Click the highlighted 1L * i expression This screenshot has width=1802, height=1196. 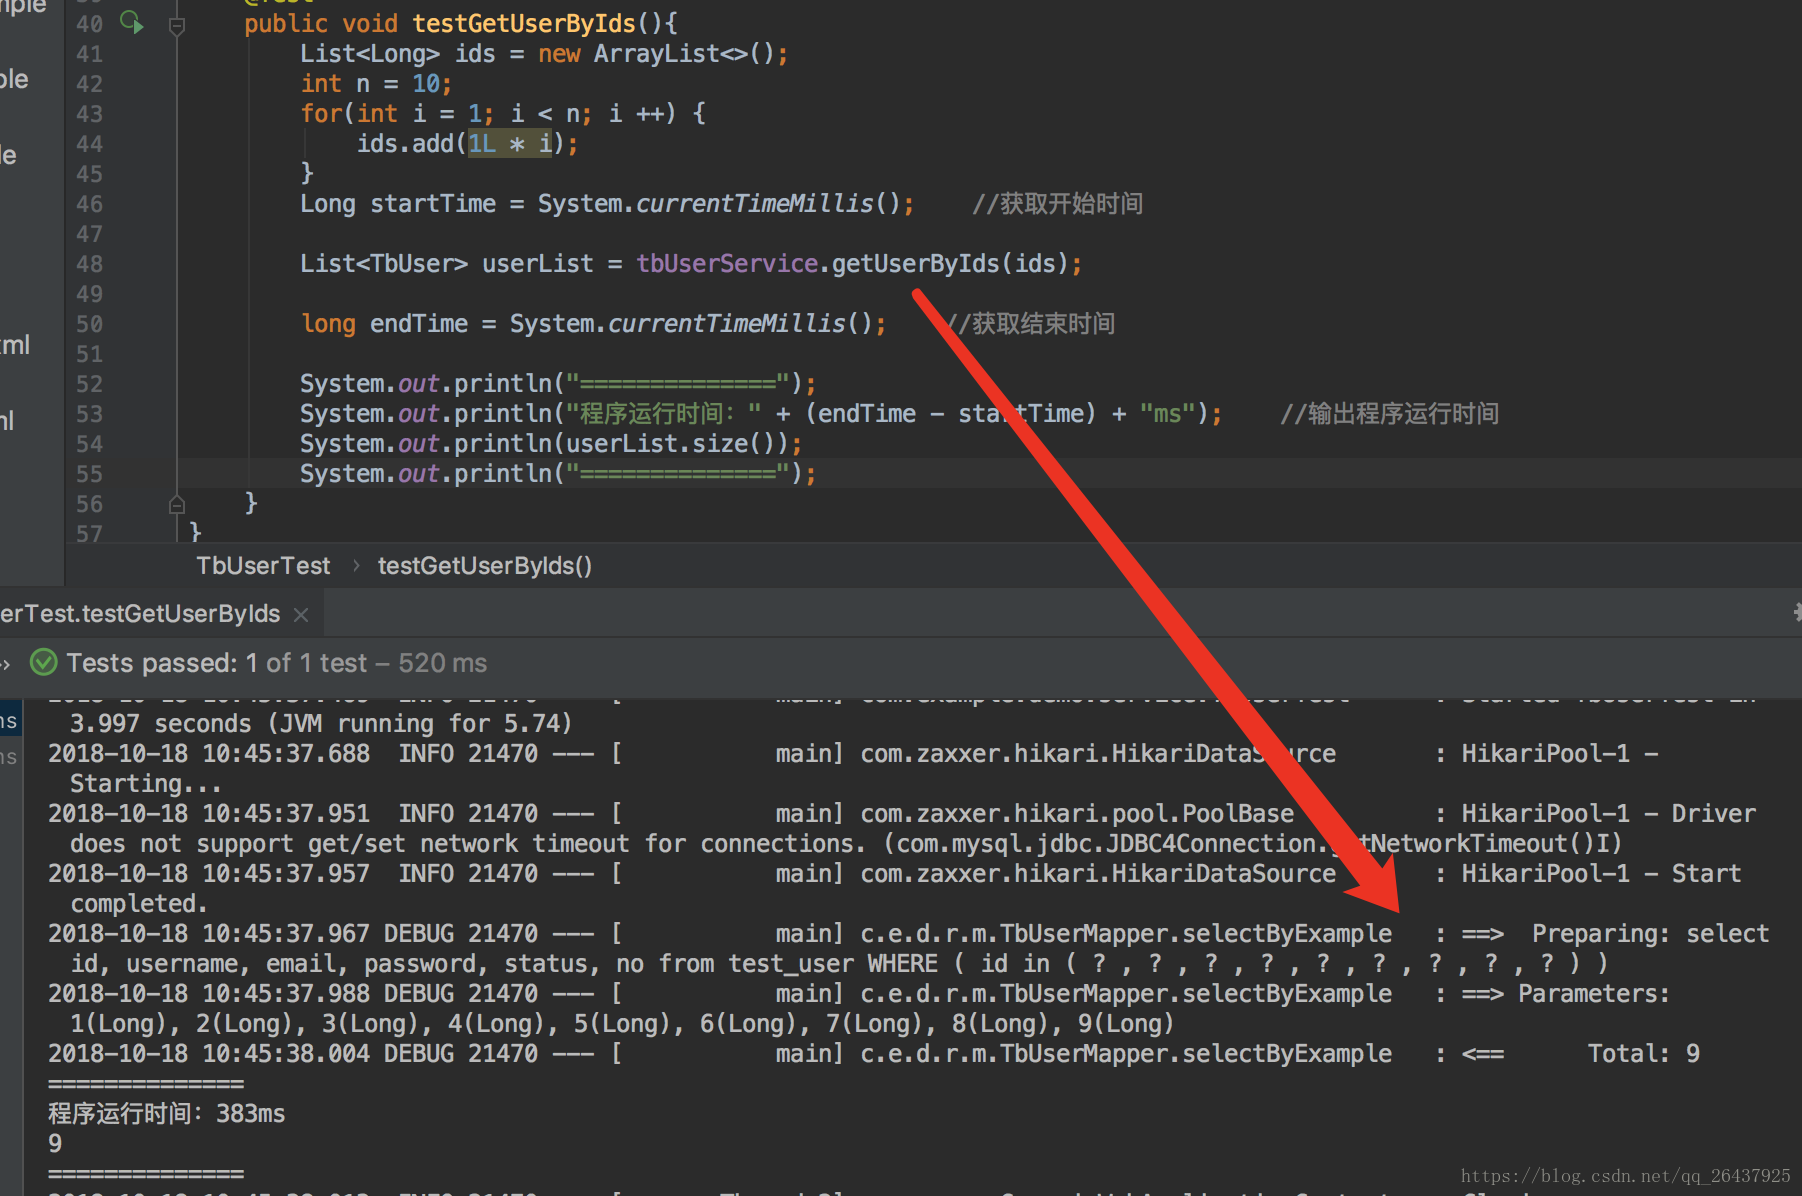point(510,143)
